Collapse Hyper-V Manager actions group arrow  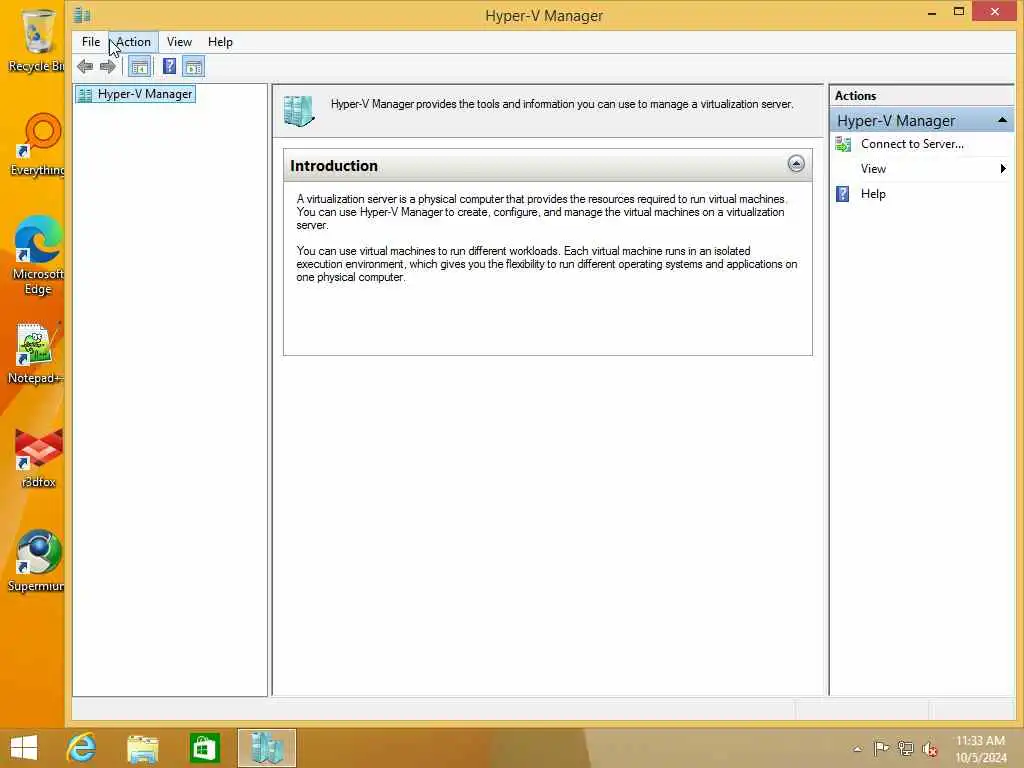pos(1002,120)
